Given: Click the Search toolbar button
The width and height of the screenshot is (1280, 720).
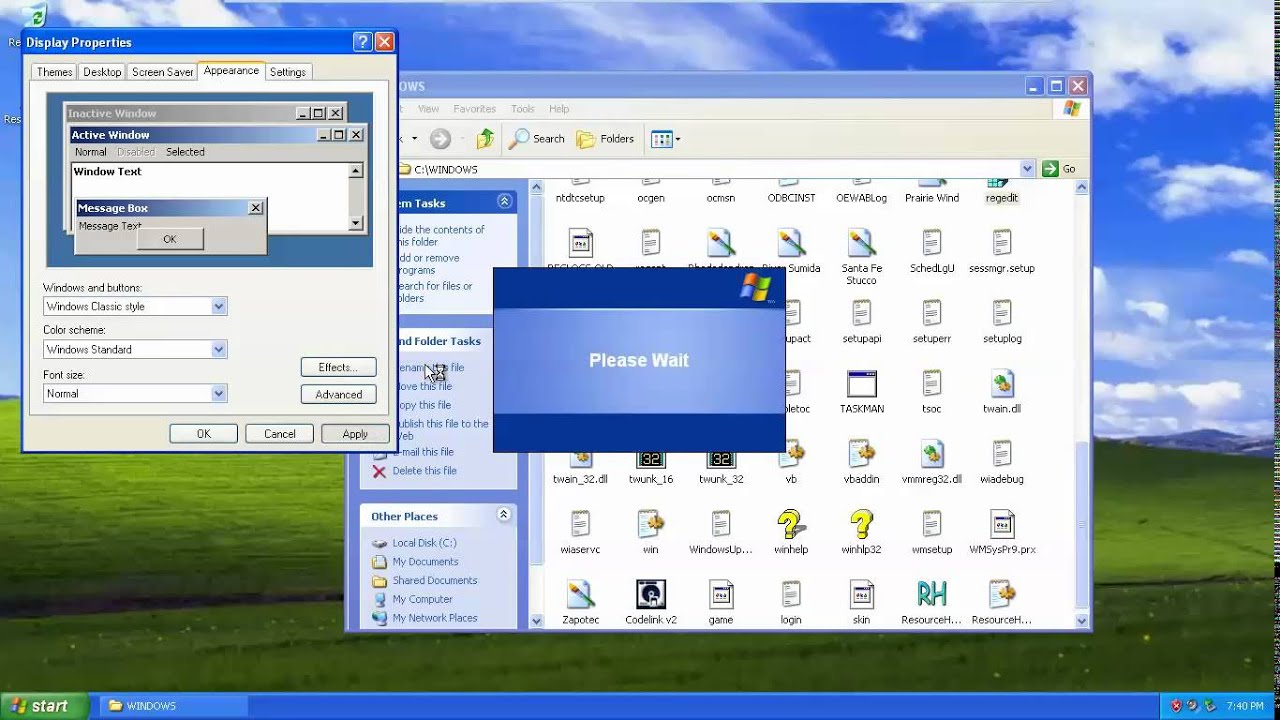Looking at the screenshot, I should [537, 139].
